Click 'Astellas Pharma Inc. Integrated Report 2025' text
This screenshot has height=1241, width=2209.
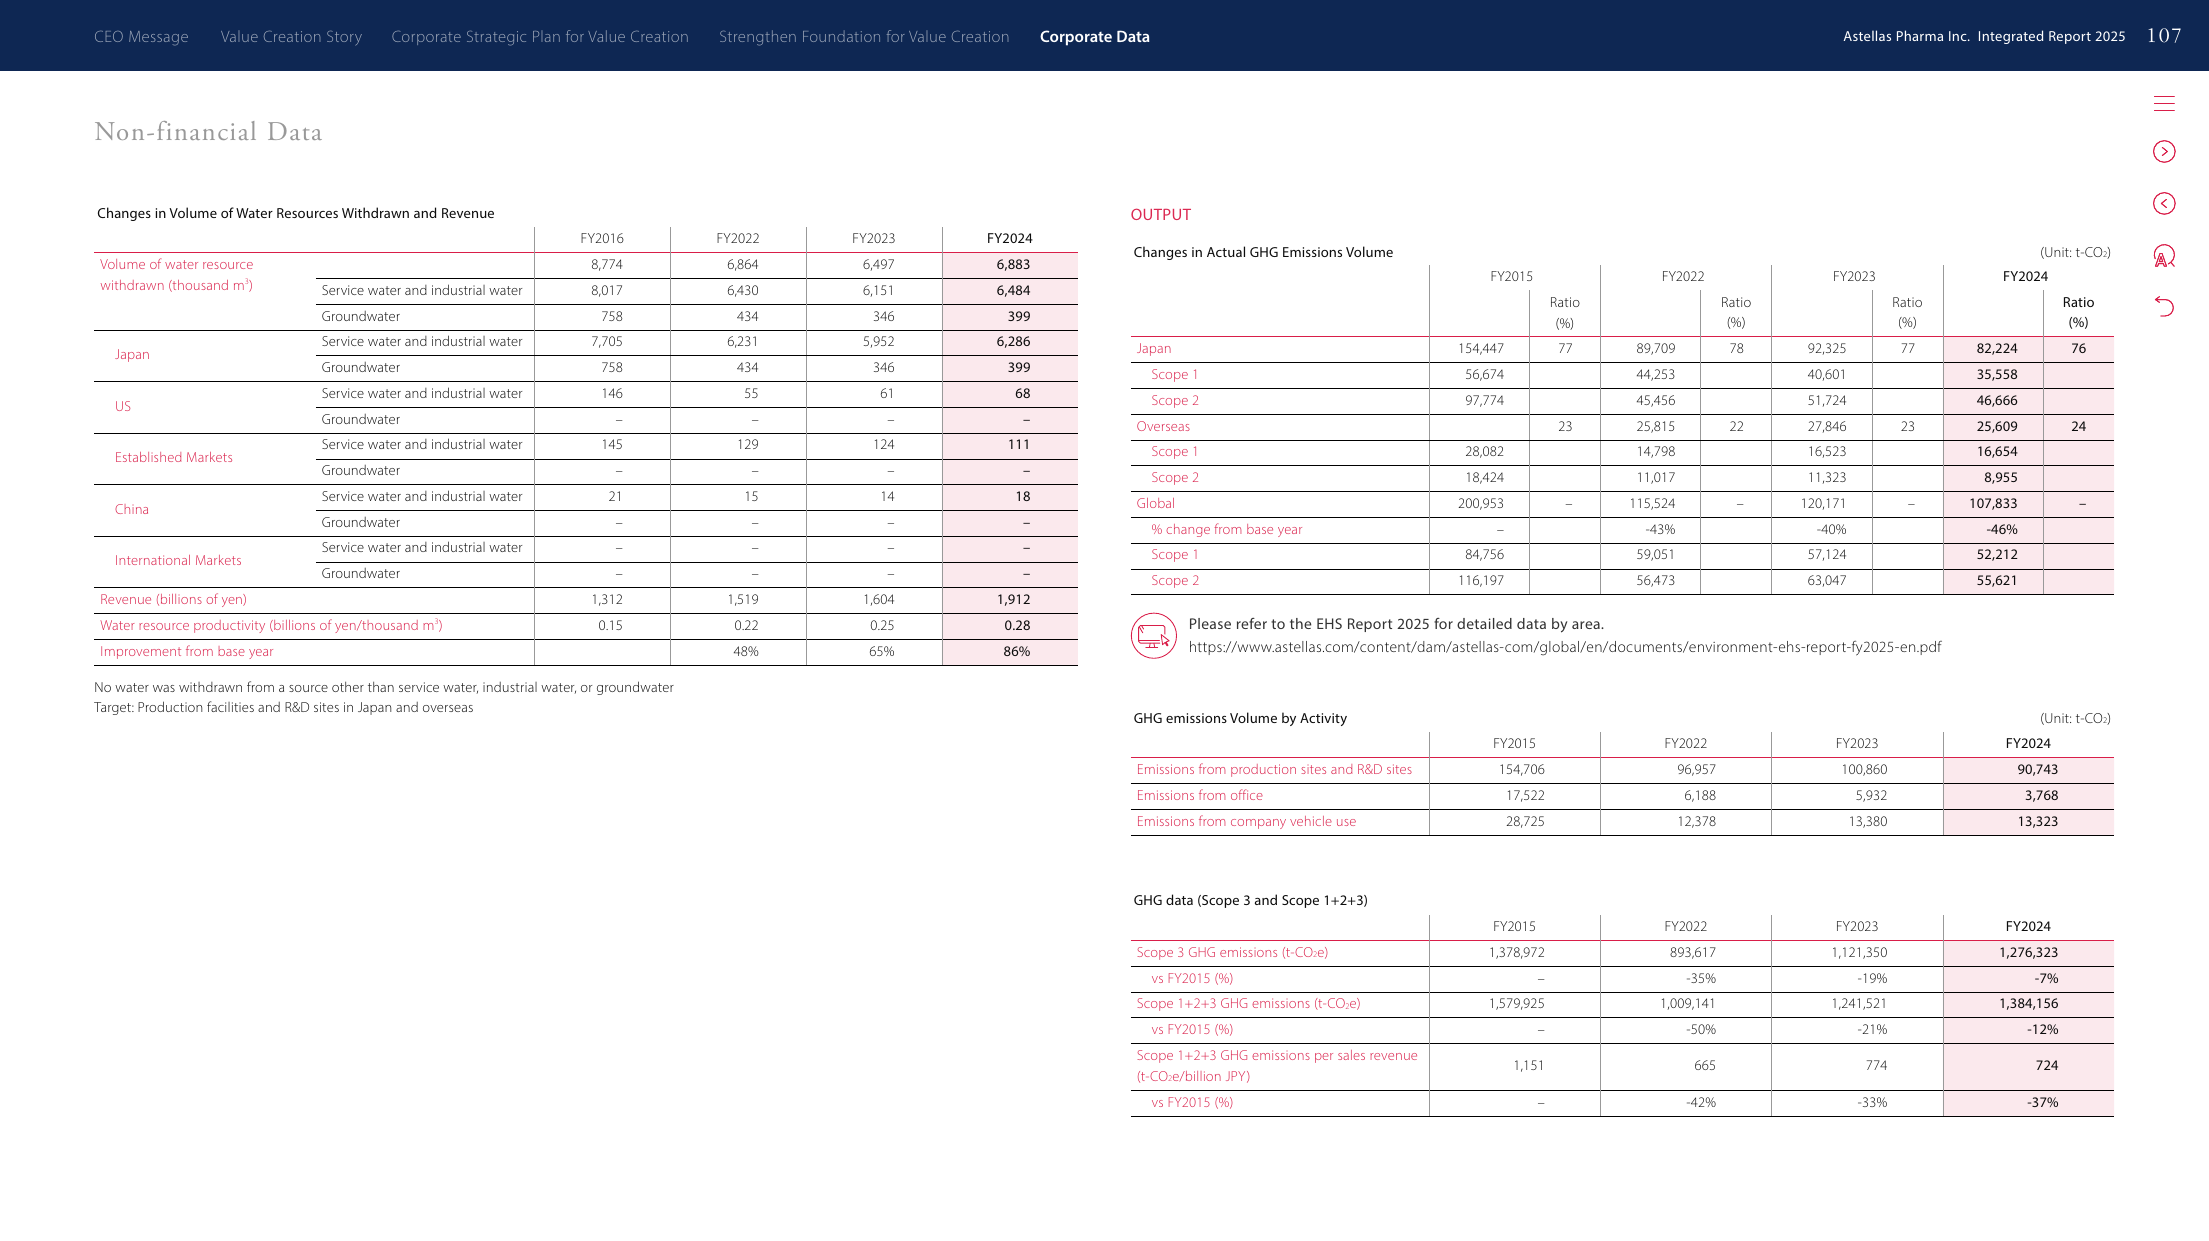1984,36
